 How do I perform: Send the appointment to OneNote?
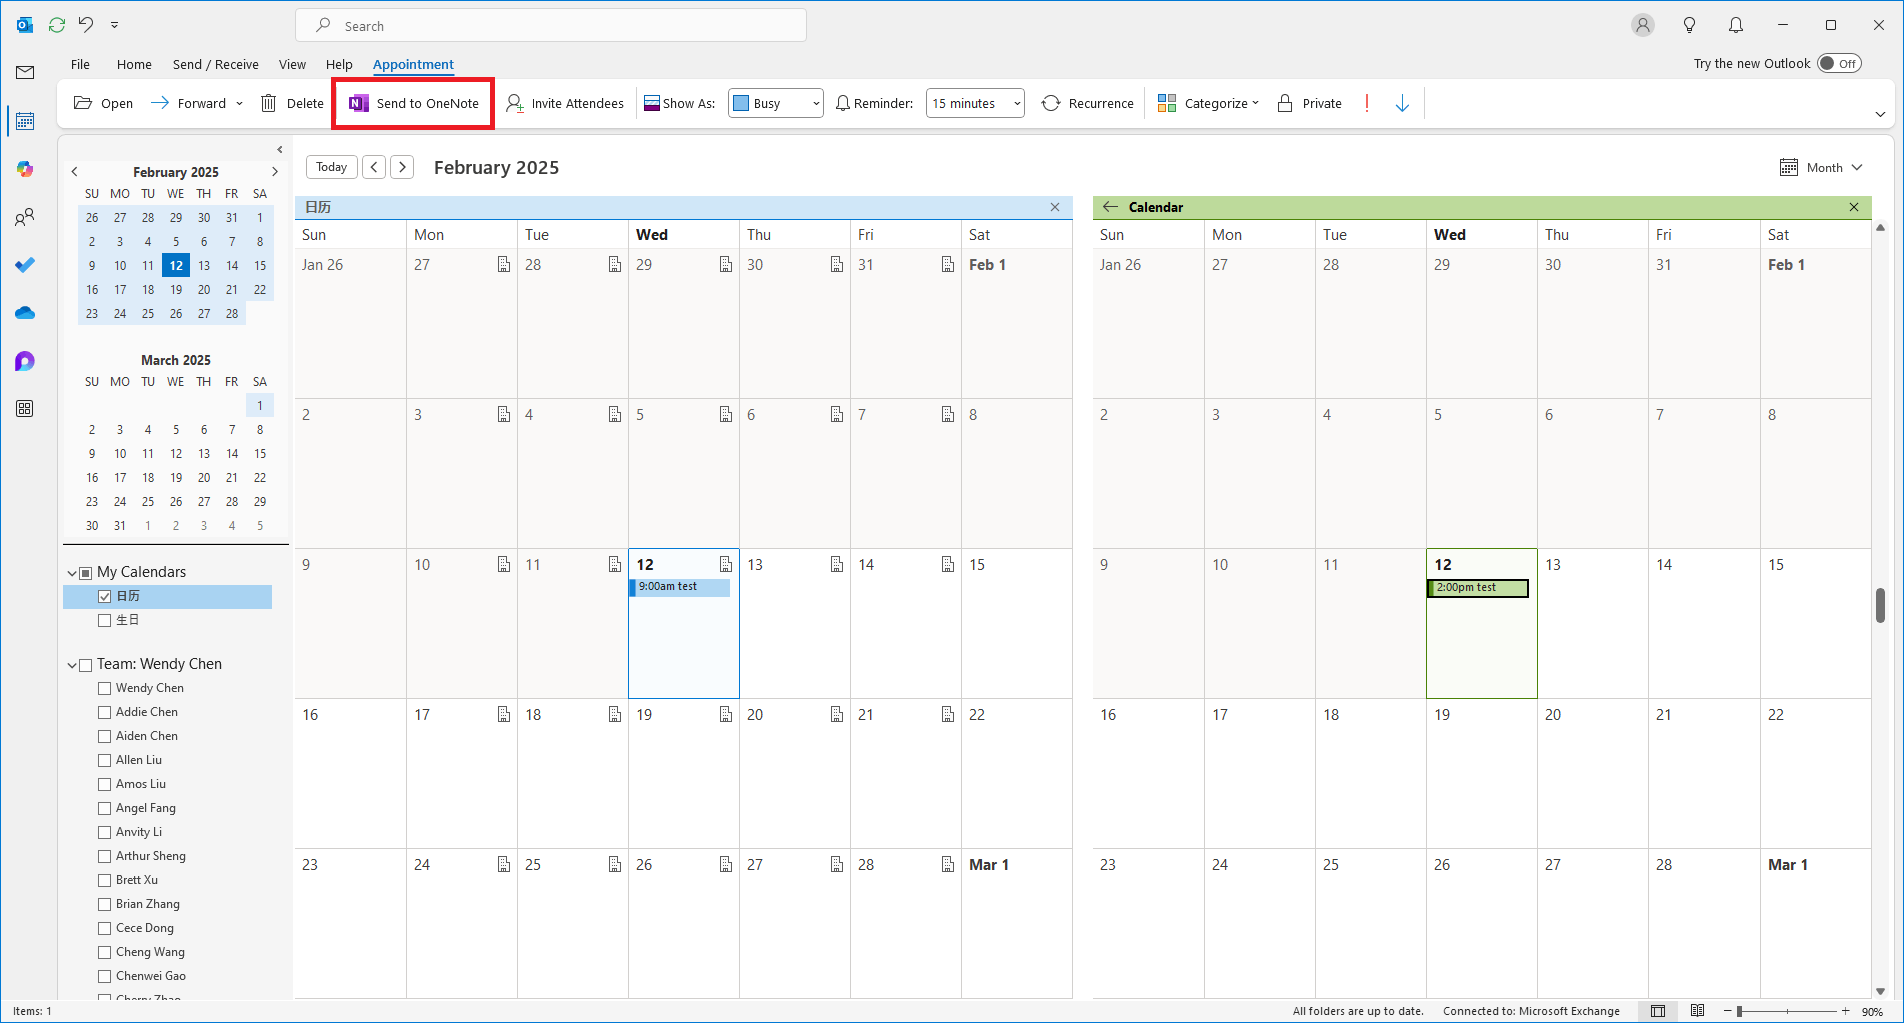point(412,102)
